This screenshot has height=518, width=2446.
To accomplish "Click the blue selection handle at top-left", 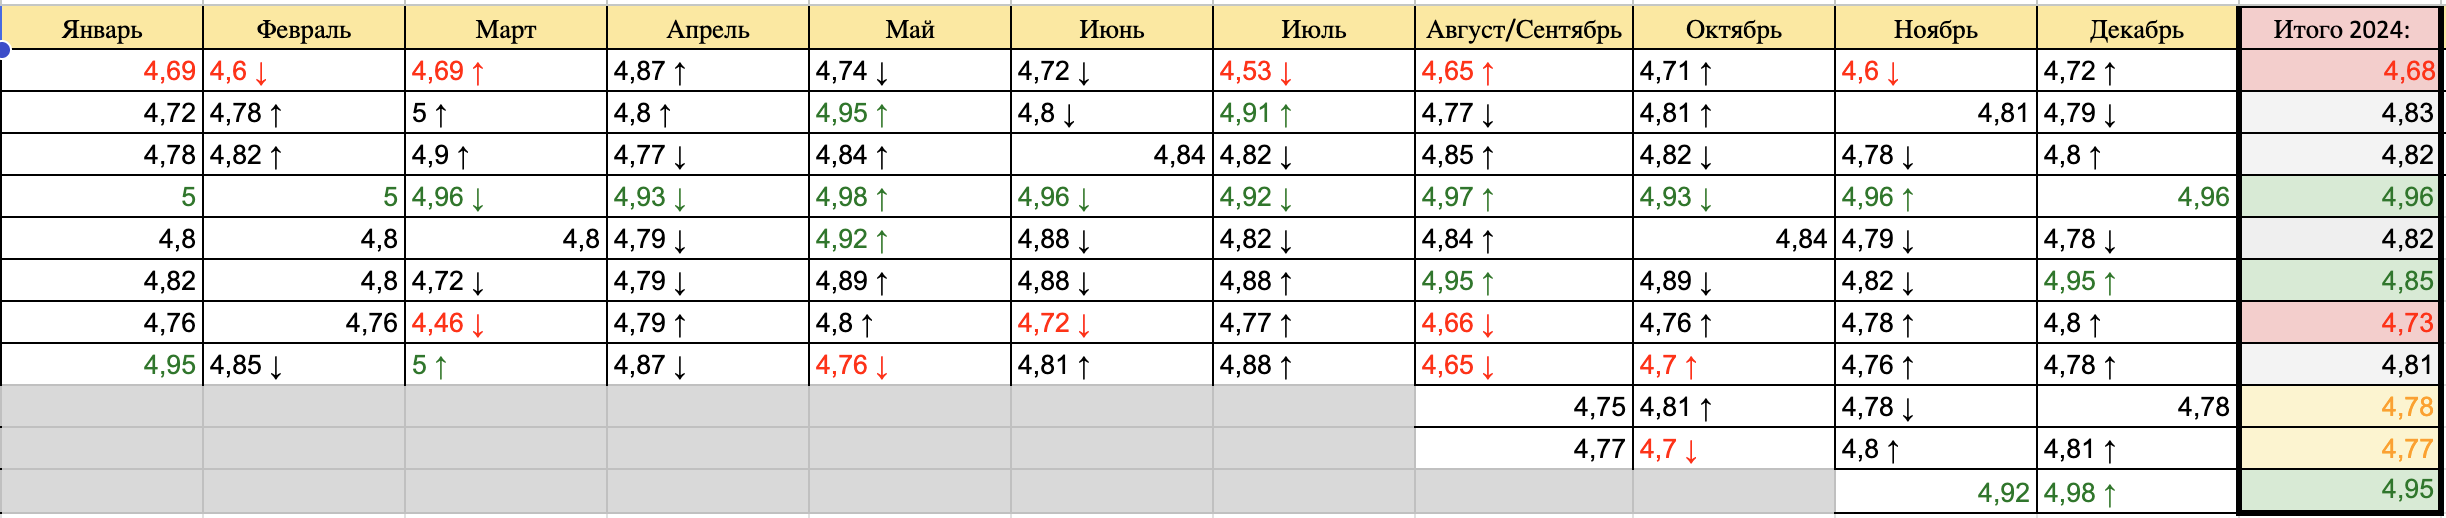I will pos(4,49).
